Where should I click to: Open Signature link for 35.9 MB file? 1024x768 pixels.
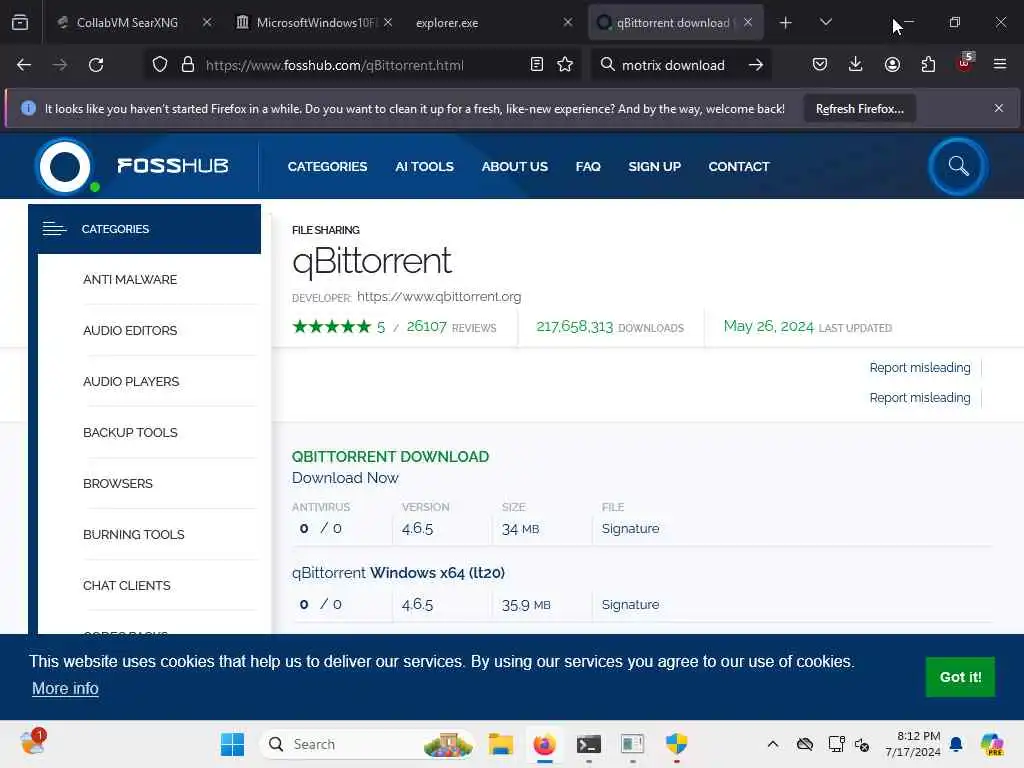click(630, 605)
